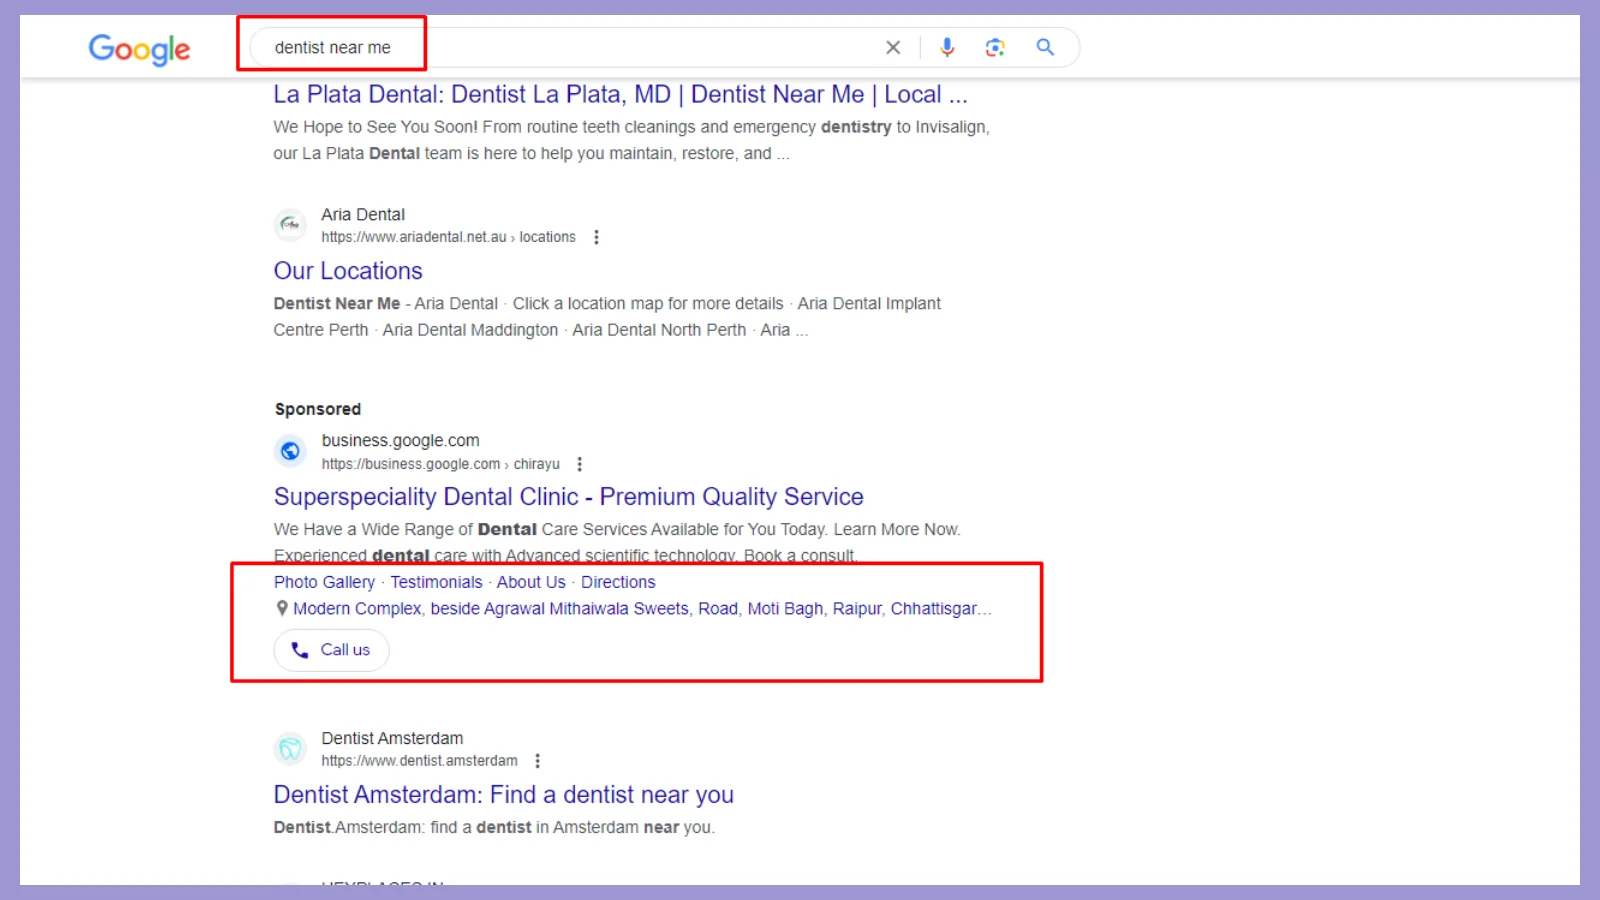The width and height of the screenshot is (1600, 900).
Task: Open the Dentist Amsterdam result options menu
Action: tap(538, 761)
